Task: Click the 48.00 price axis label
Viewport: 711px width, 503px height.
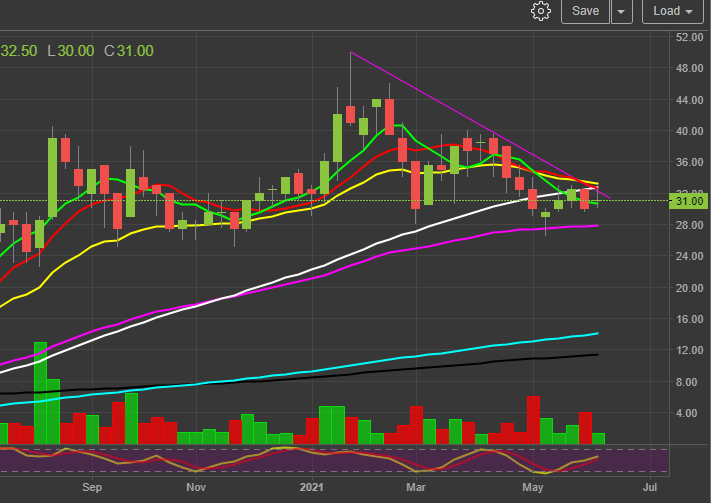Action: coord(689,68)
